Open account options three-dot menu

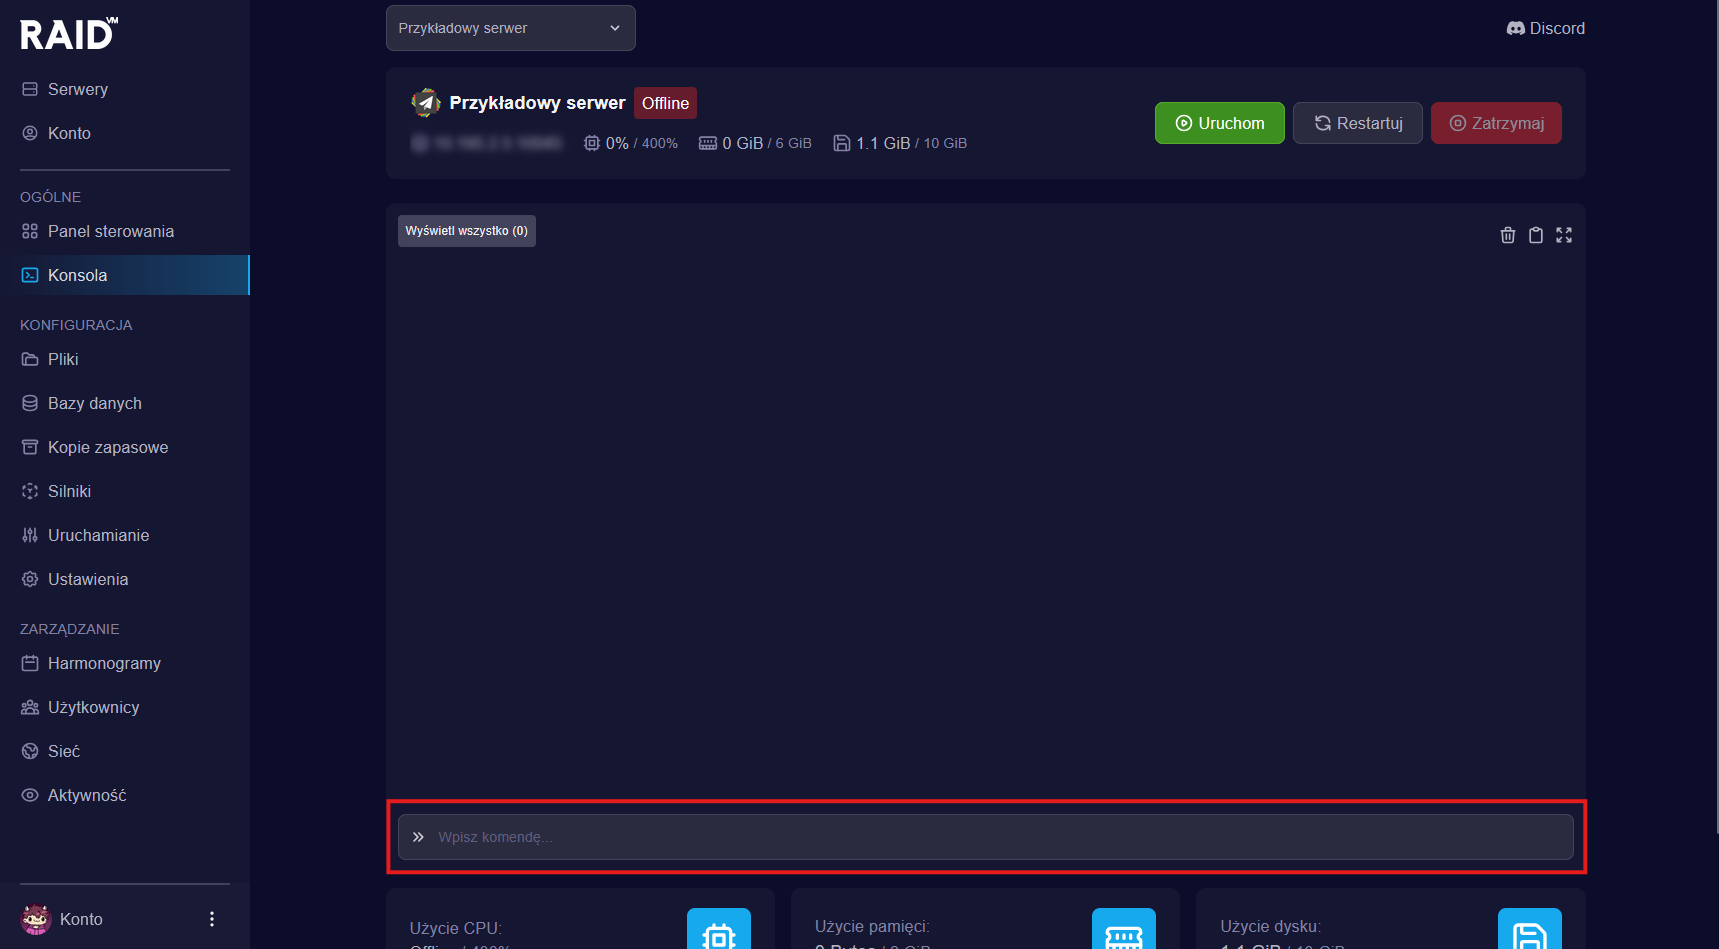coord(212,919)
